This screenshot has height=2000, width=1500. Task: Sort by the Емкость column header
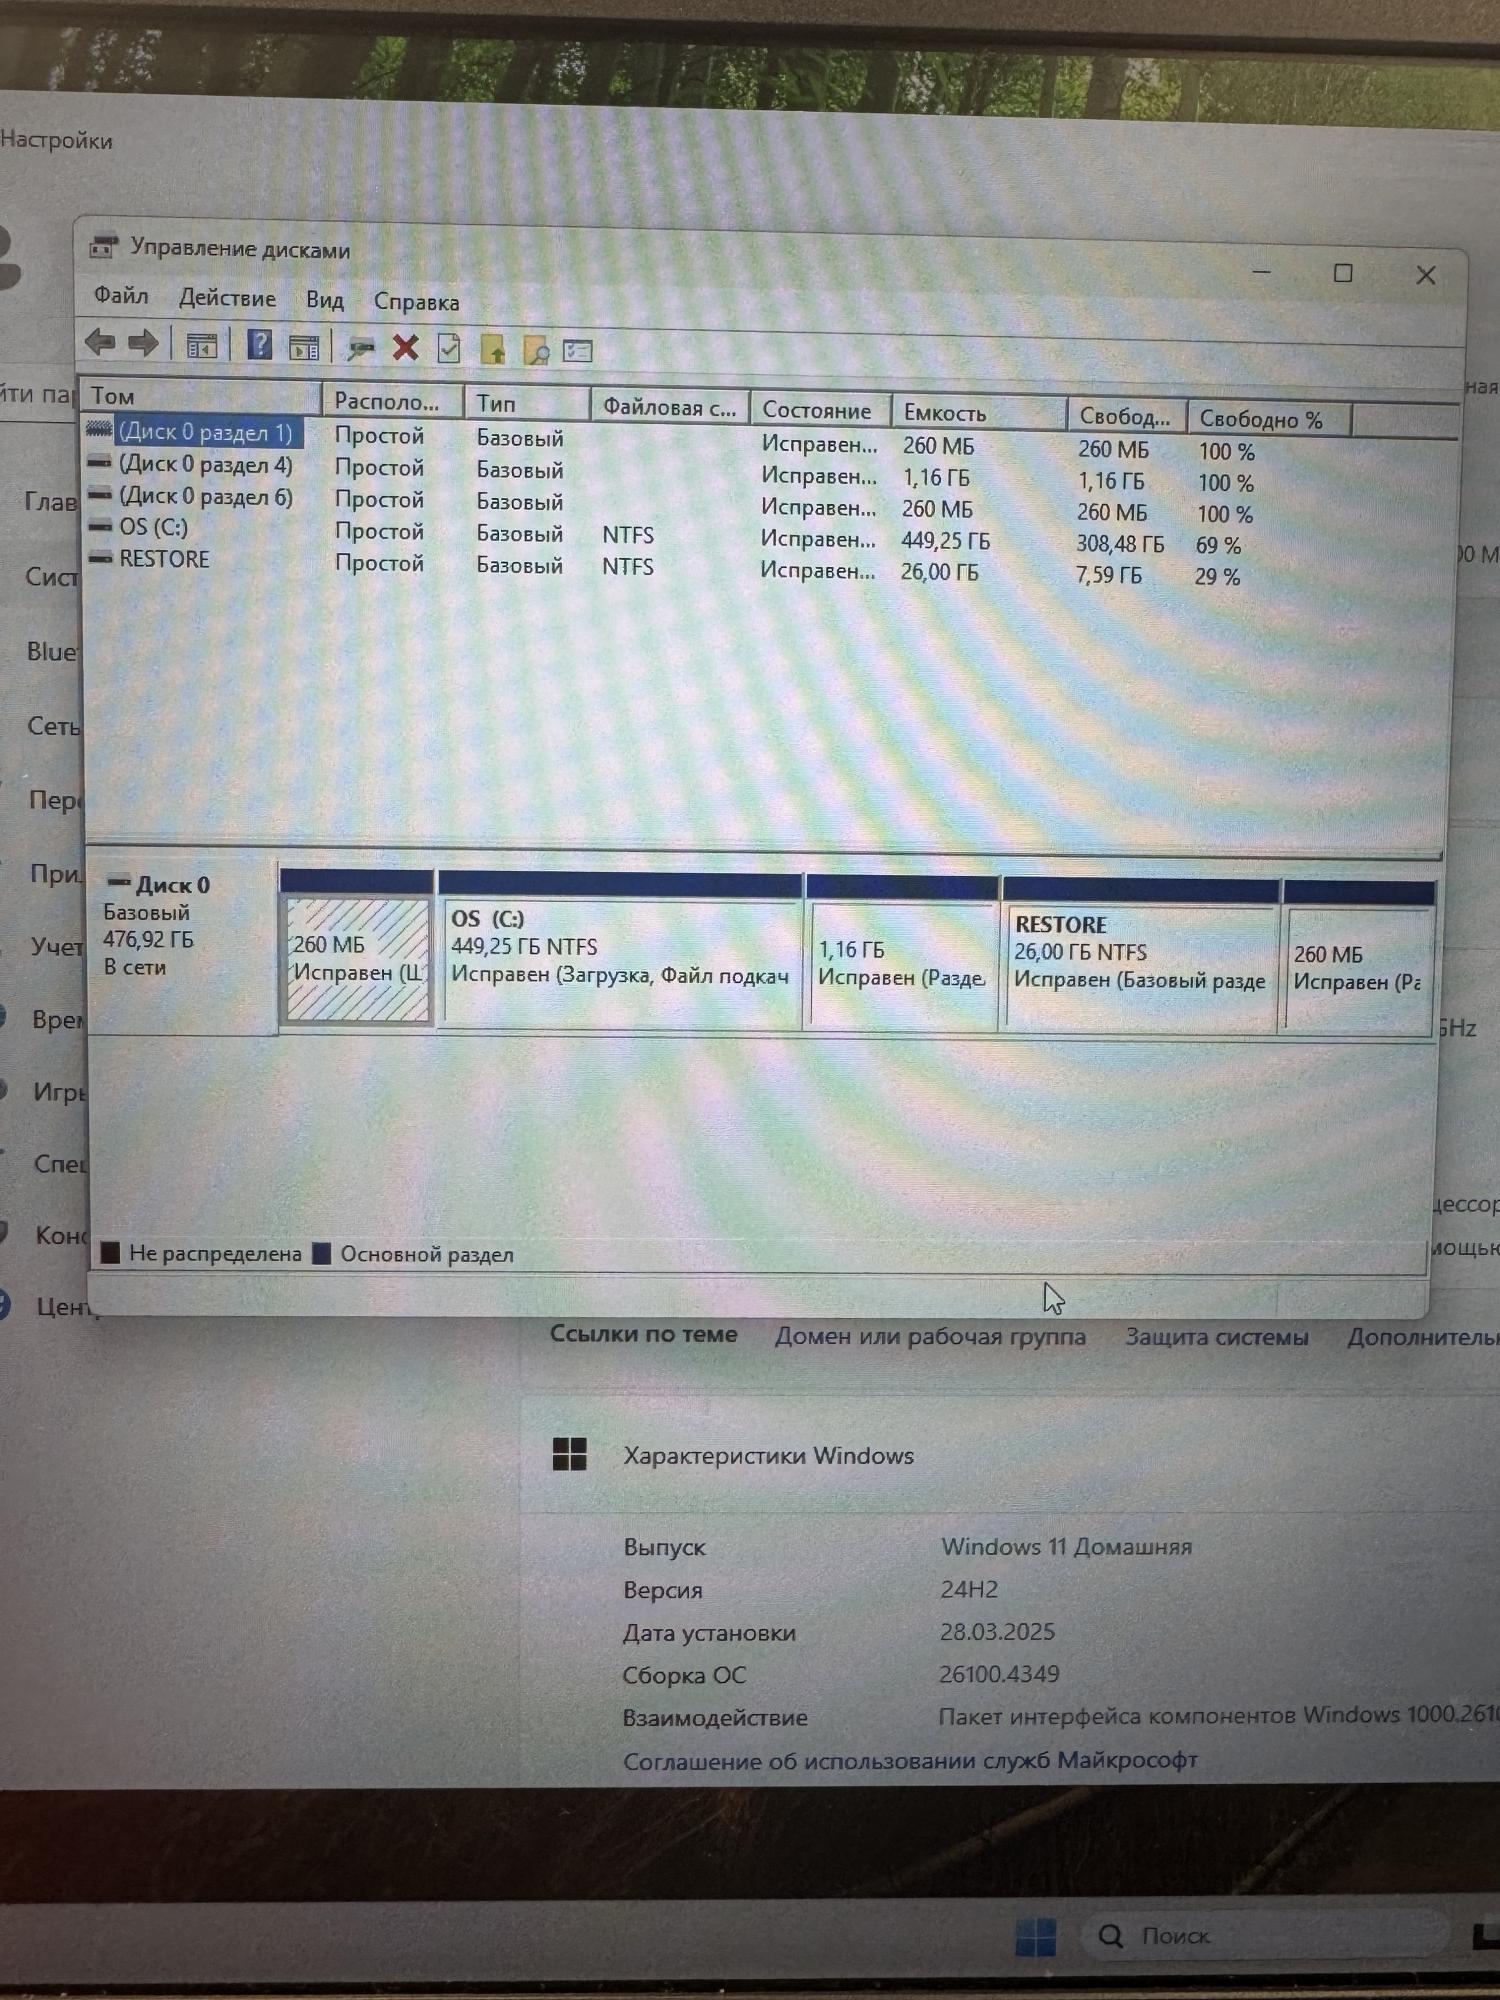[x=978, y=413]
